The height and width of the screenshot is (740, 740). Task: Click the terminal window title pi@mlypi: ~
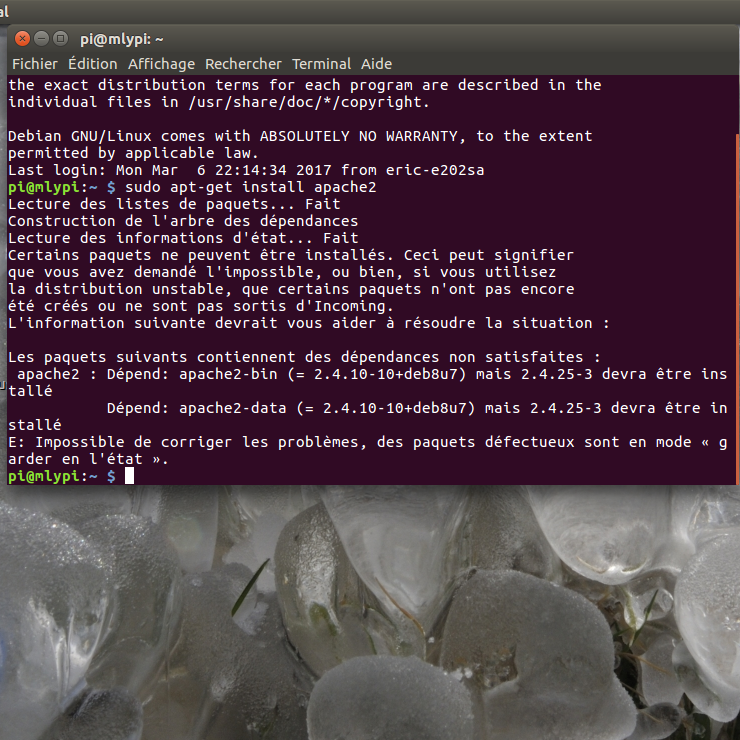pos(122,39)
